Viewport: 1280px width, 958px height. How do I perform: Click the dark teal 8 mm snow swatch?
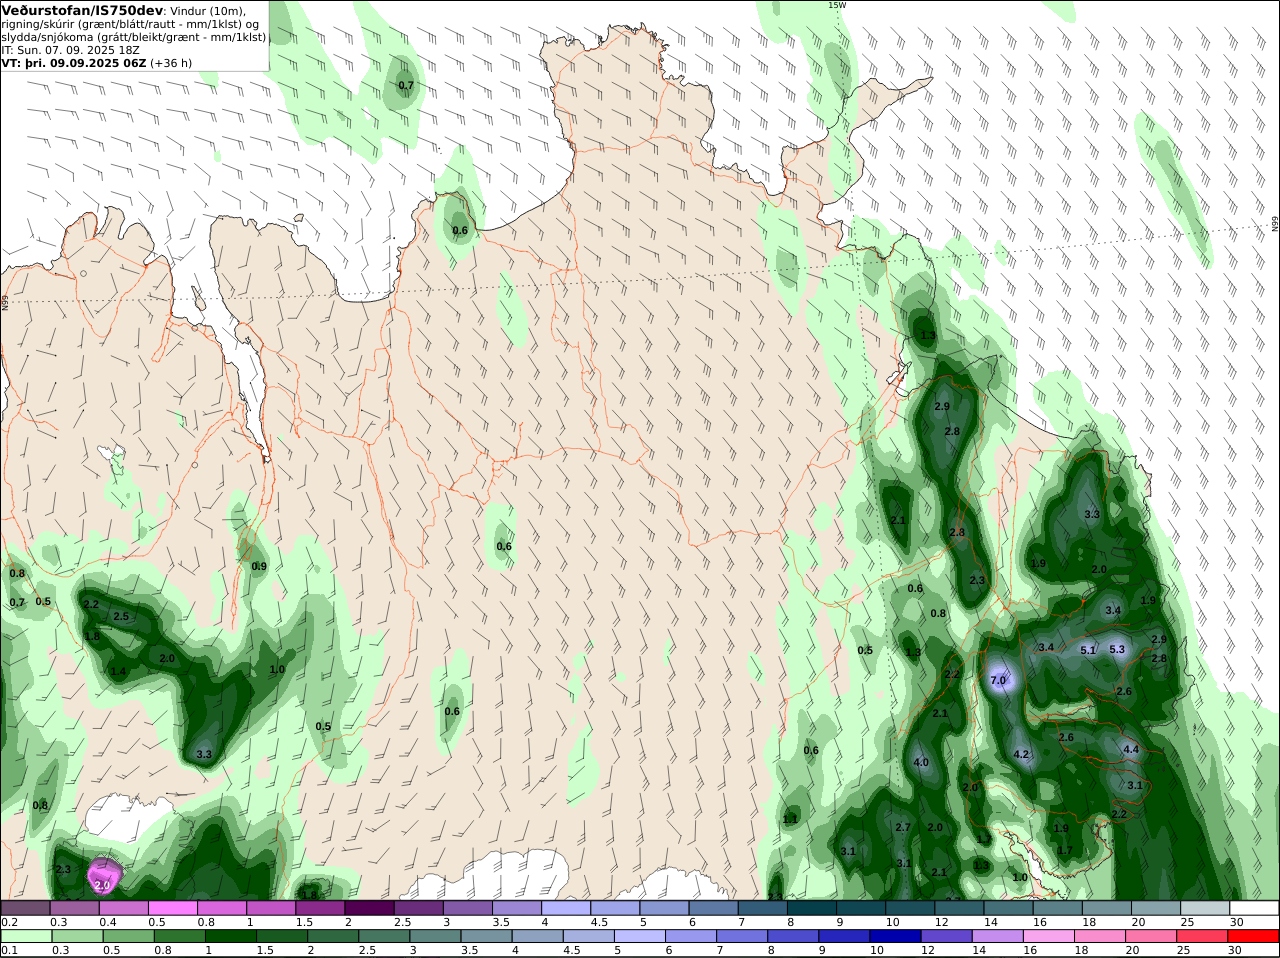pos(812,907)
